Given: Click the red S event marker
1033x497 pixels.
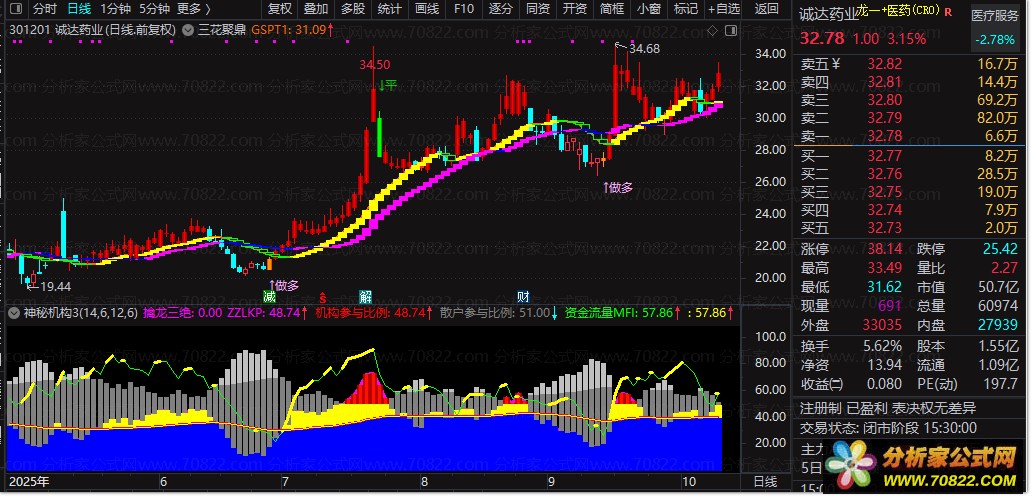Looking at the screenshot, I should tap(323, 297).
